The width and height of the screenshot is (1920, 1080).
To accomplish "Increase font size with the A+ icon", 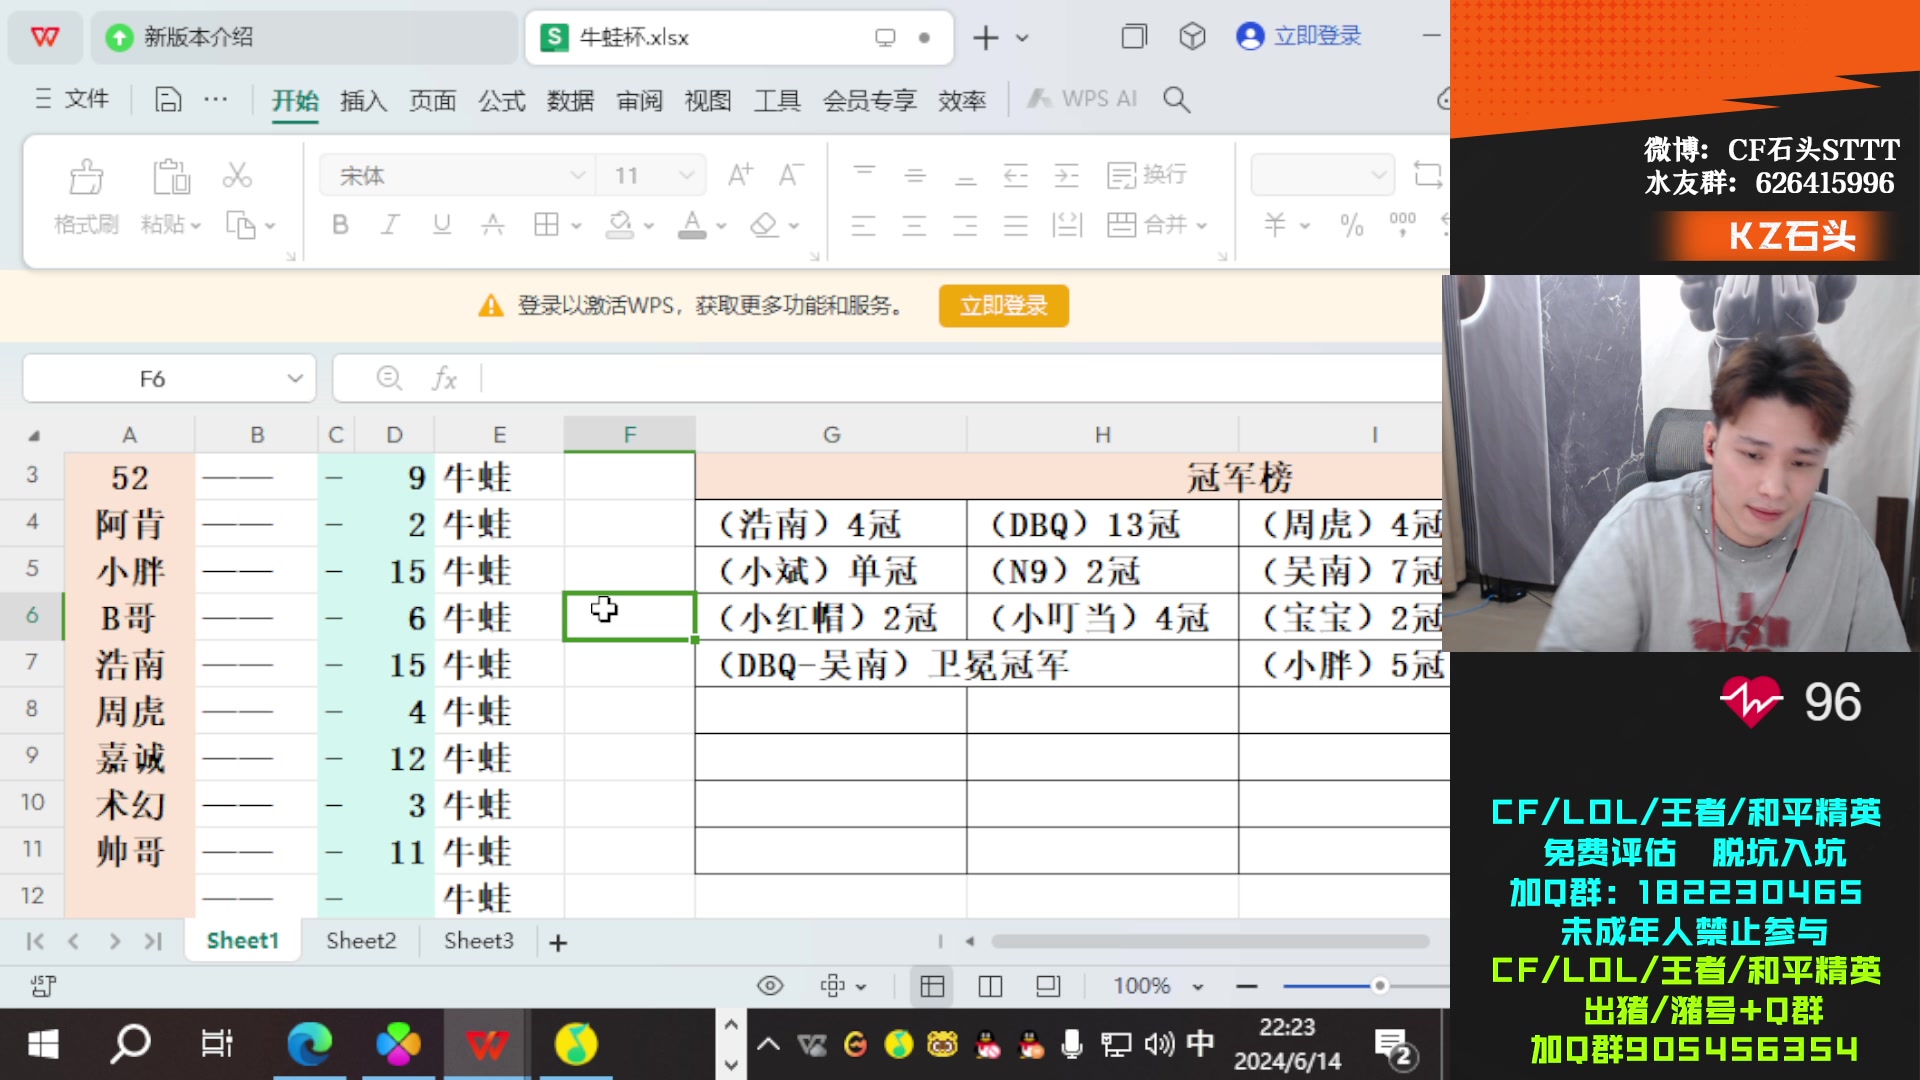I will coord(740,173).
